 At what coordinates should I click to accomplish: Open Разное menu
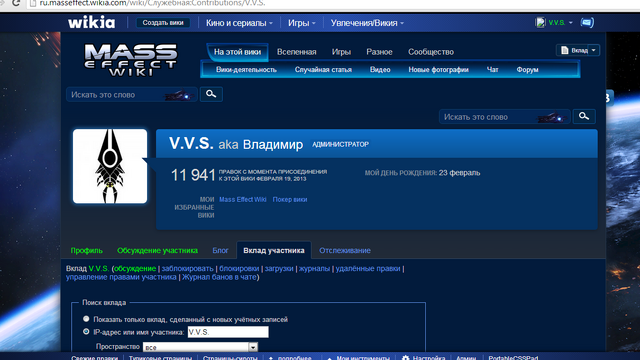(379, 52)
